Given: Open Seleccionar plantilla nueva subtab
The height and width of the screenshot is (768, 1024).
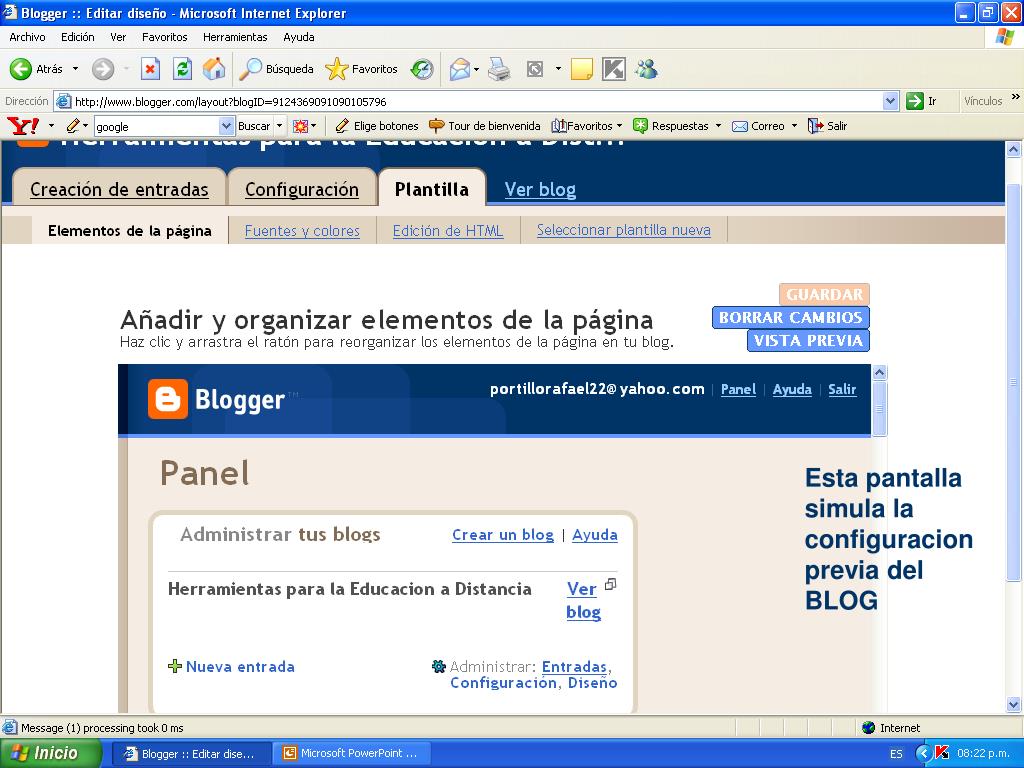Looking at the screenshot, I should (x=624, y=230).
